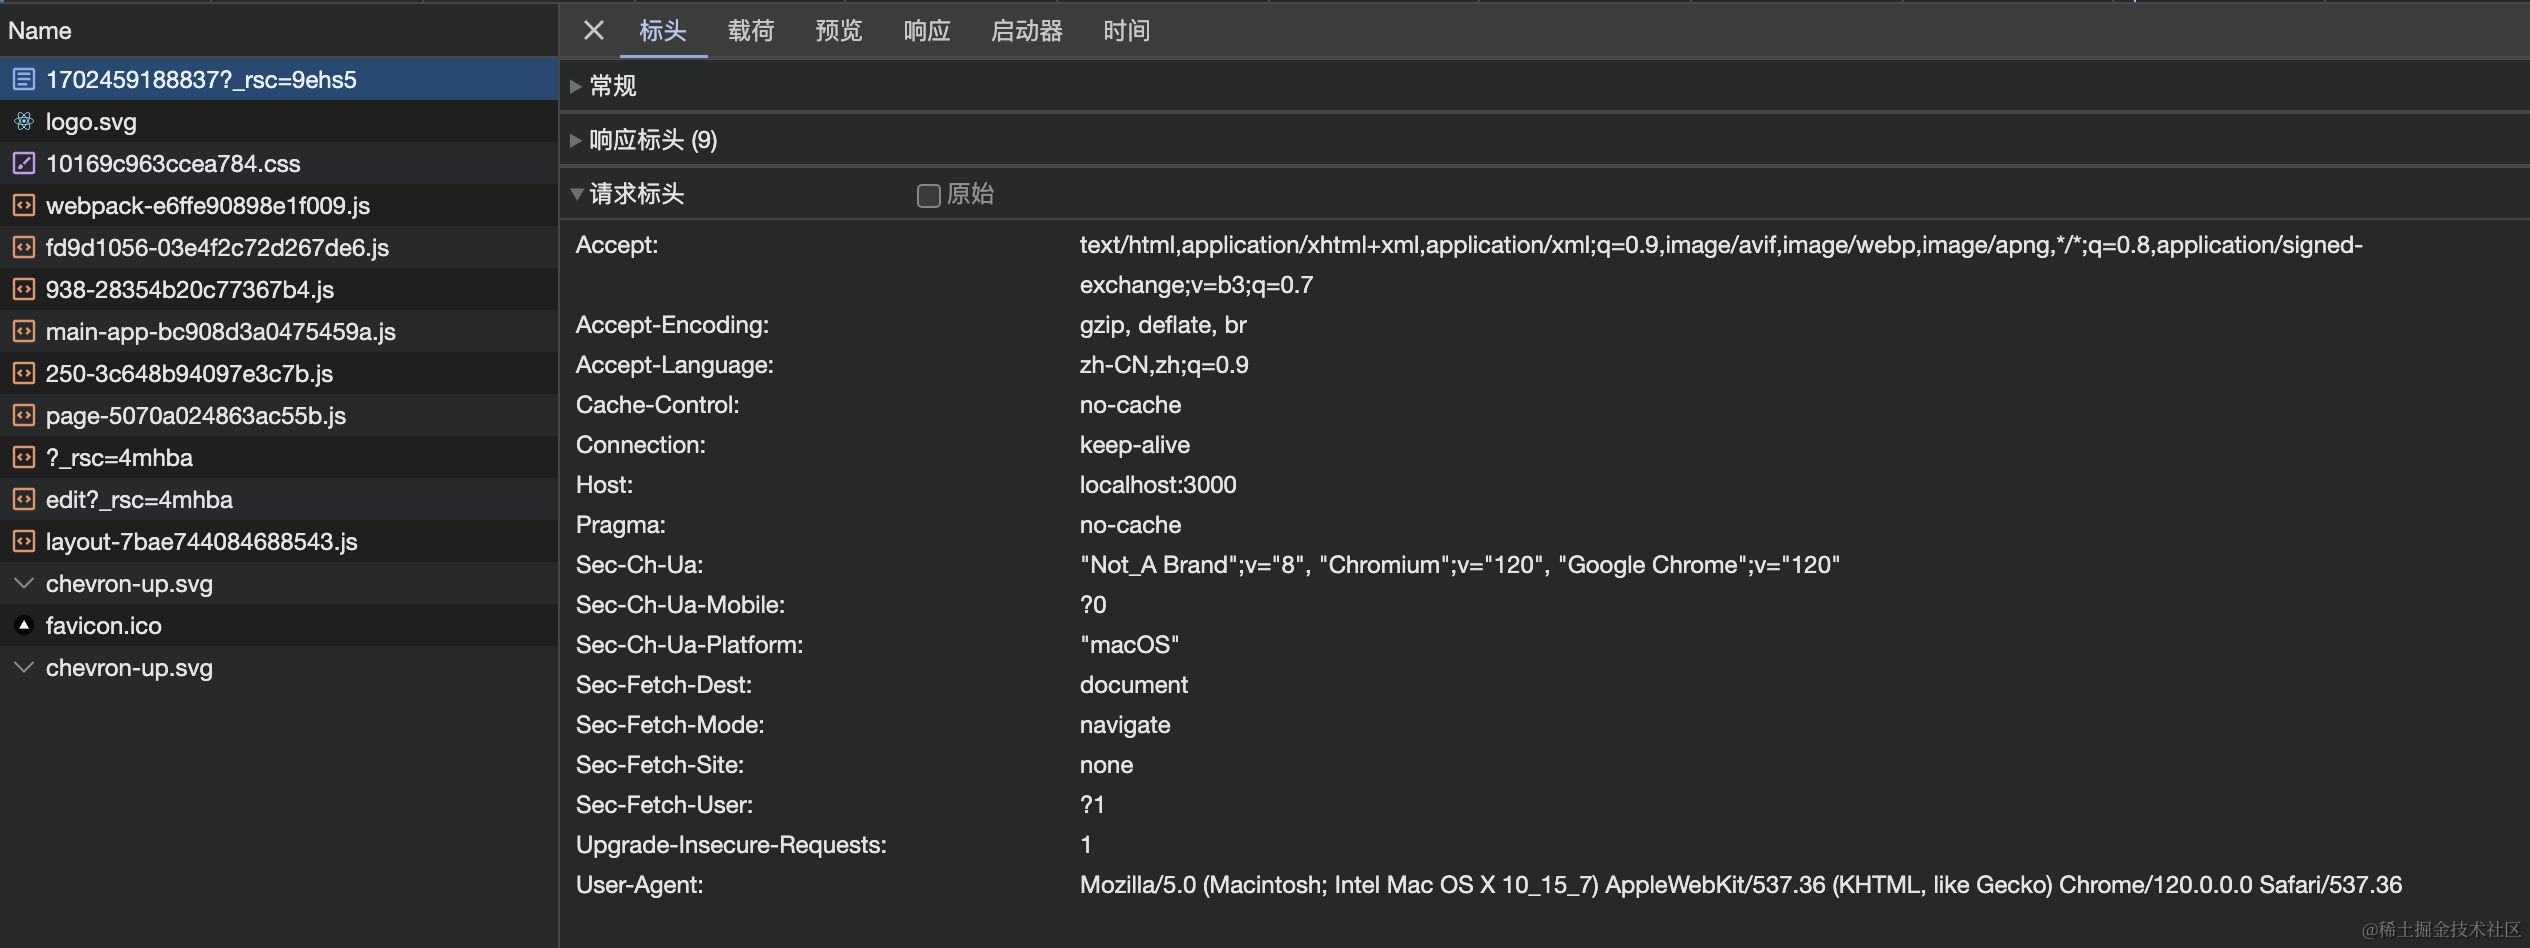Click the icon next to layout-7bae744084688543.js
The height and width of the screenshot is (948, 2530).
(x=24, y=542)
